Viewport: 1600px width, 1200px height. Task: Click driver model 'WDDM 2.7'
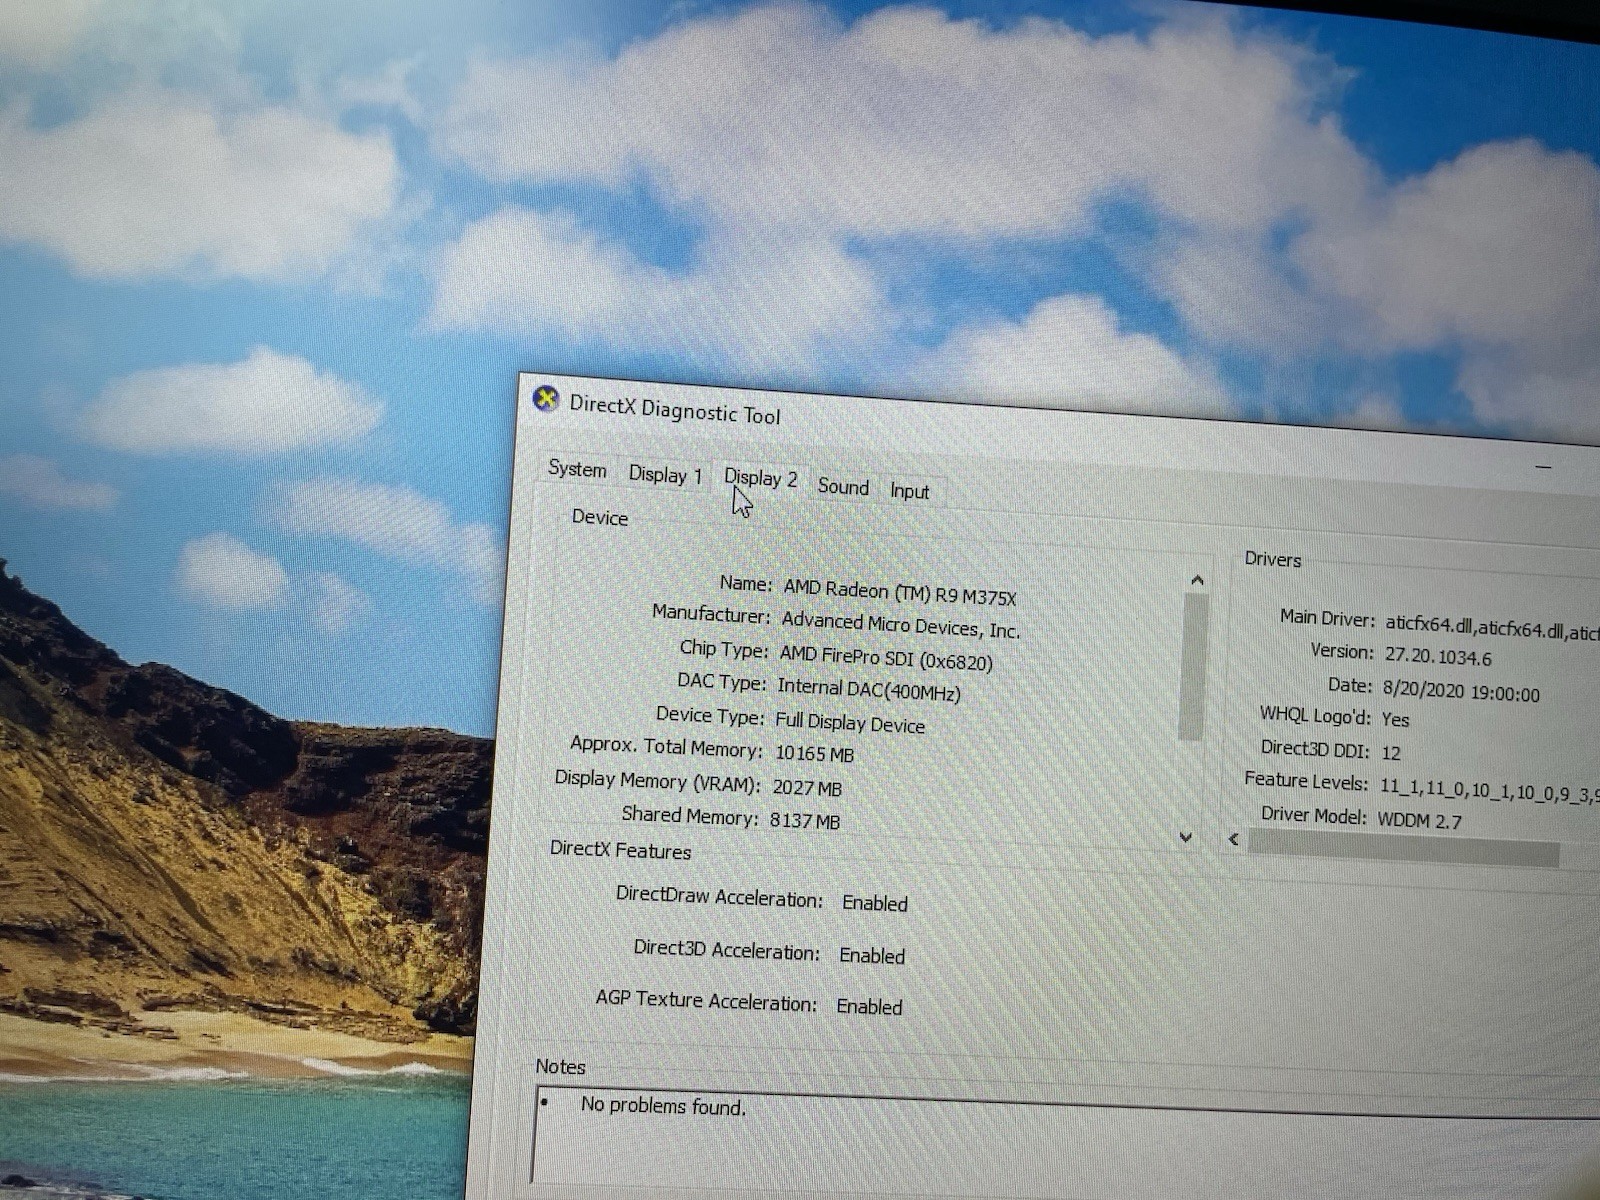[x=1419, y=821]
